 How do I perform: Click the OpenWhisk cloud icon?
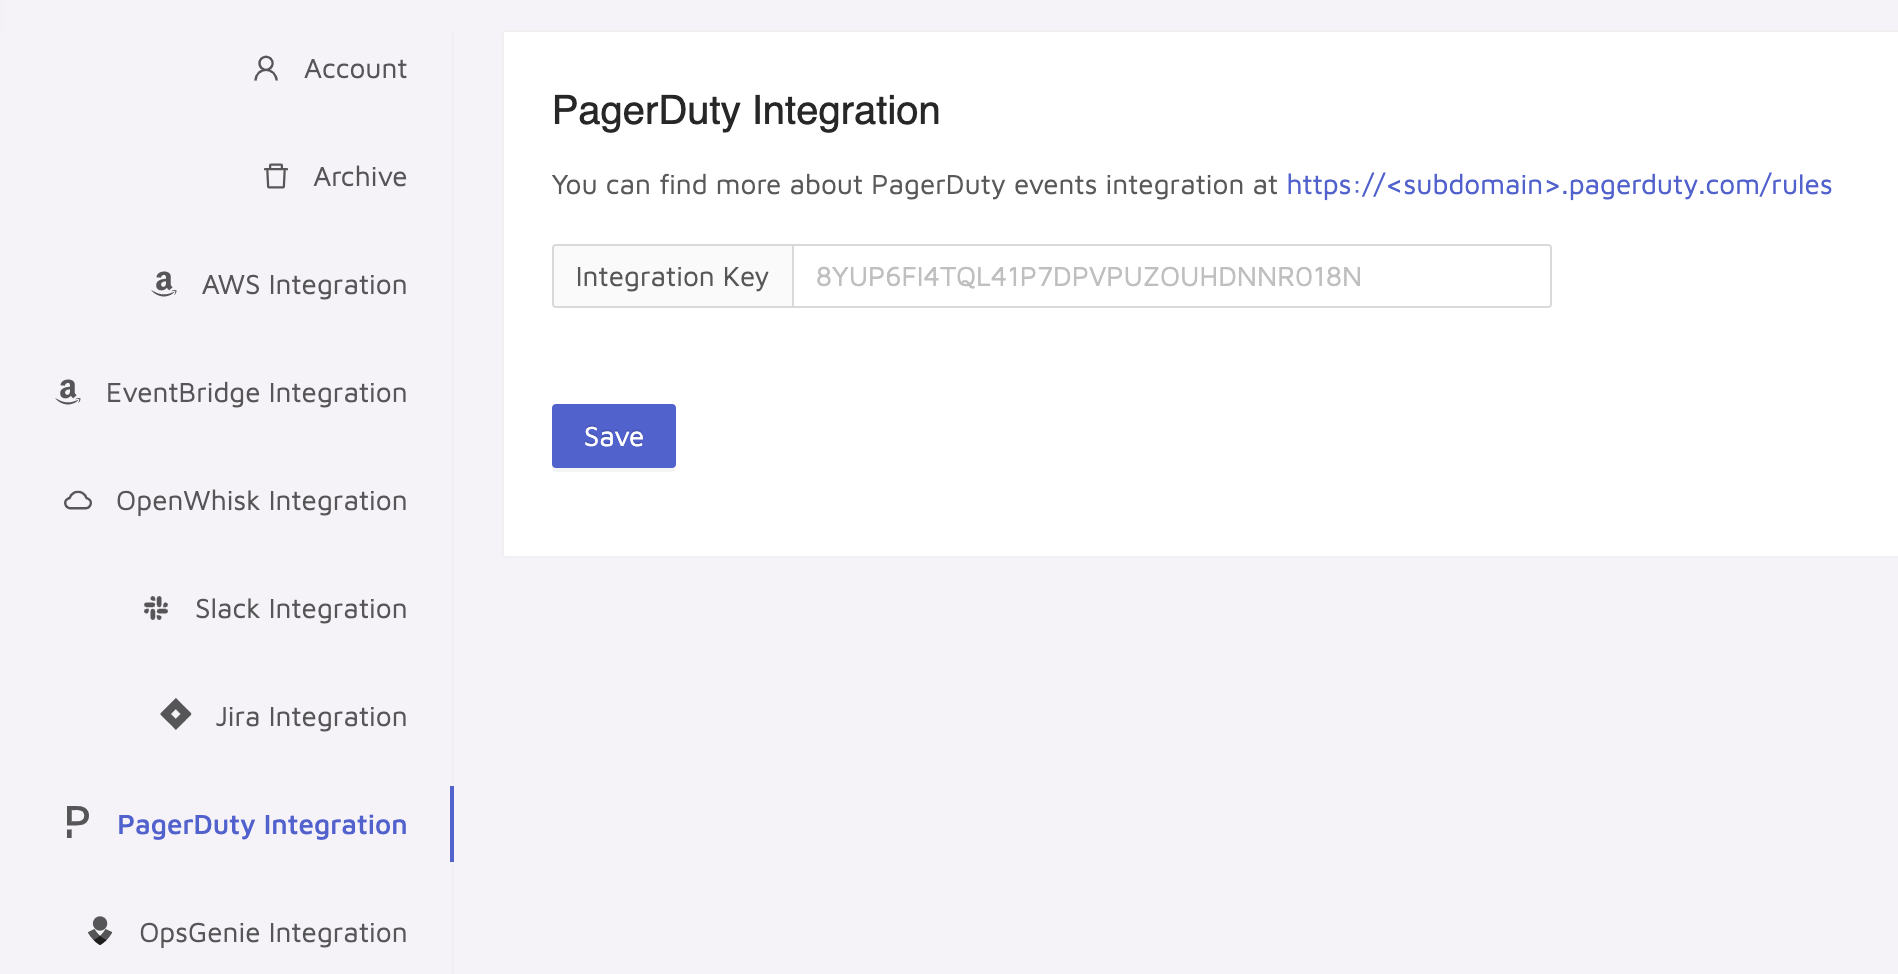pyautogui.click(x=78, y=500)
